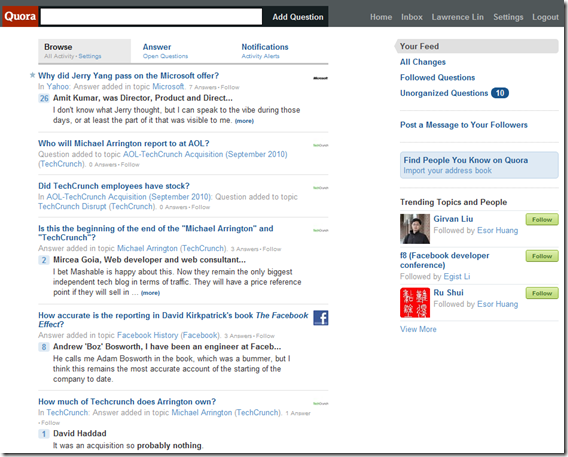
Task: Click View More under trending topics
Action: 418,329
